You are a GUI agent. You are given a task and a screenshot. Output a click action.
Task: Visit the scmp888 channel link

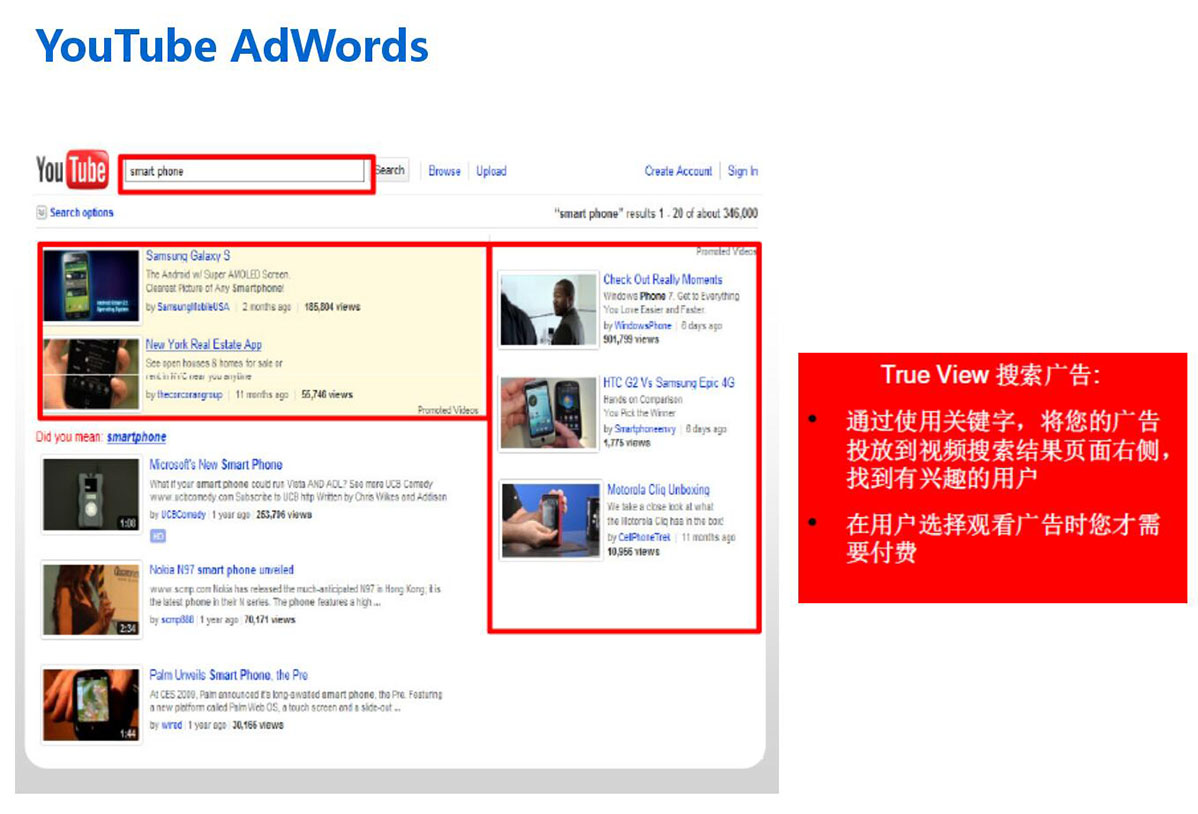point(178,620)
